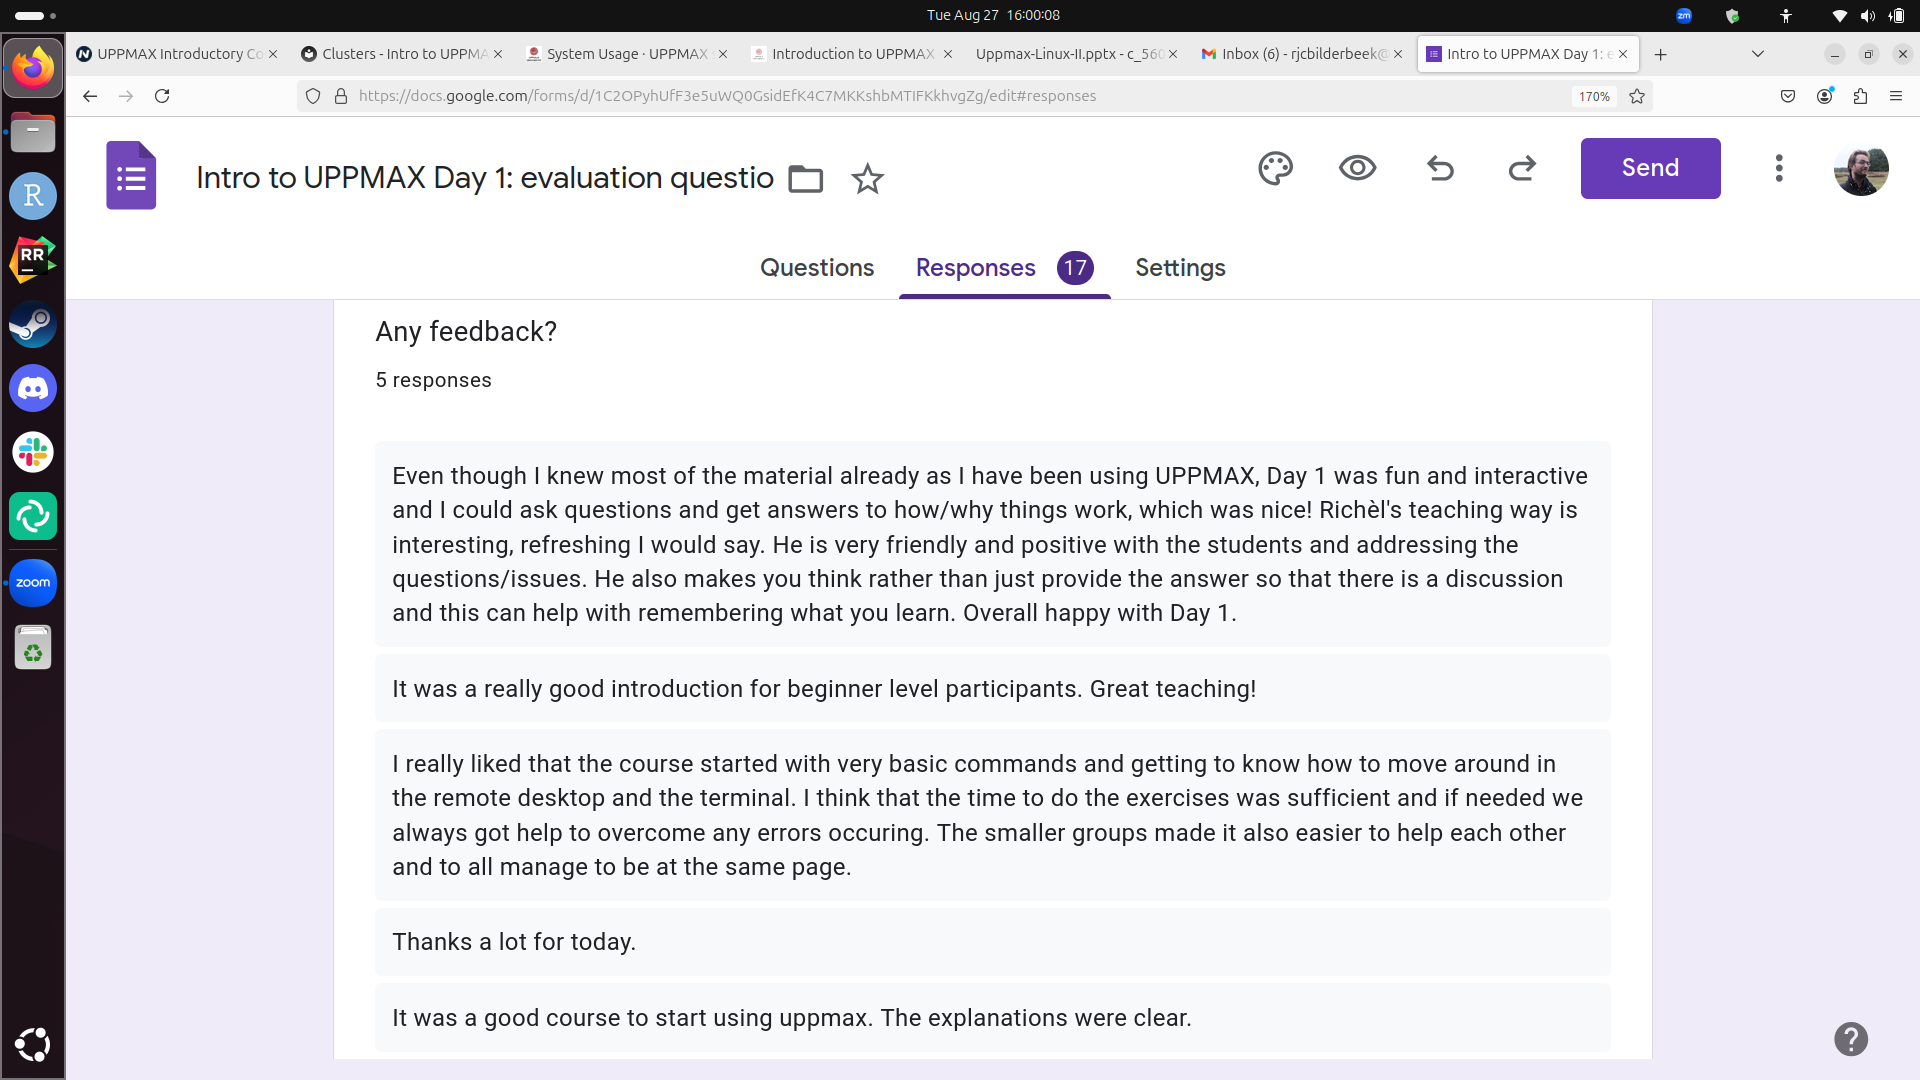Show site security shield info
This screenshot has height=1080, width=1920.
(313, 96)
